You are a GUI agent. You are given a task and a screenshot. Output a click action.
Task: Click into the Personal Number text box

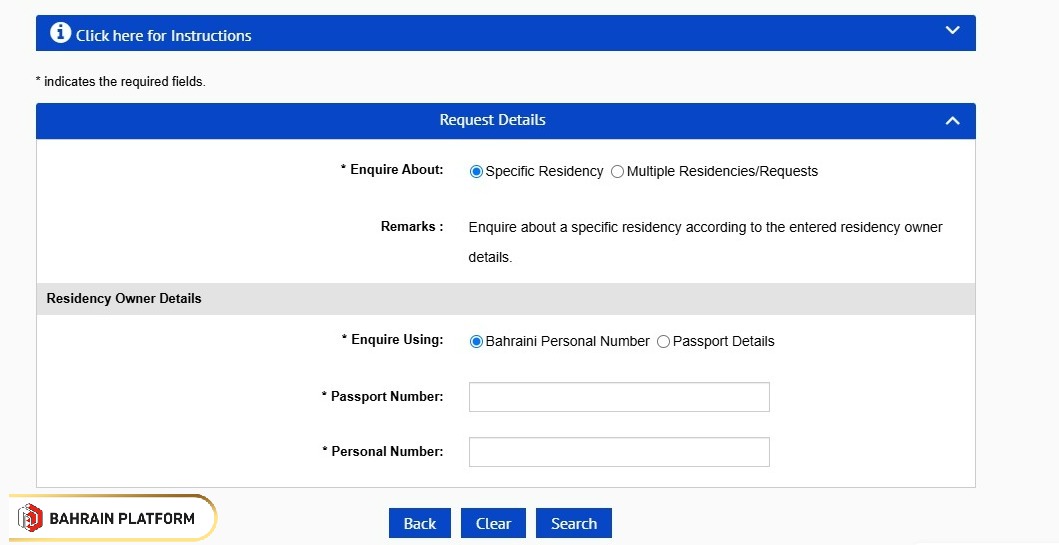click(x=619, y=452)
